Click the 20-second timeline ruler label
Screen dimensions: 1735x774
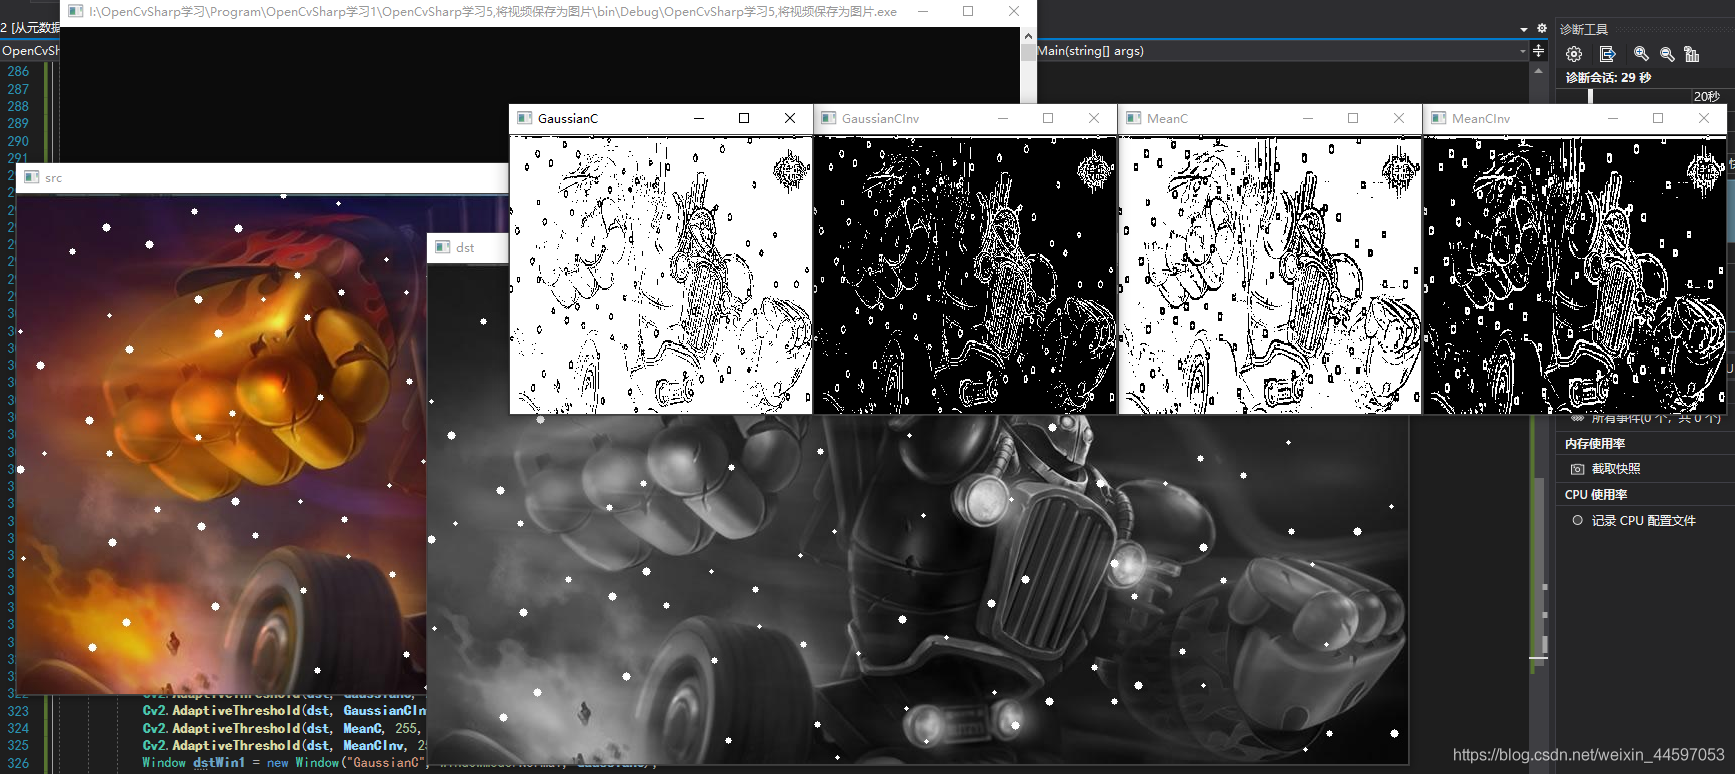tap(1706, 96)
